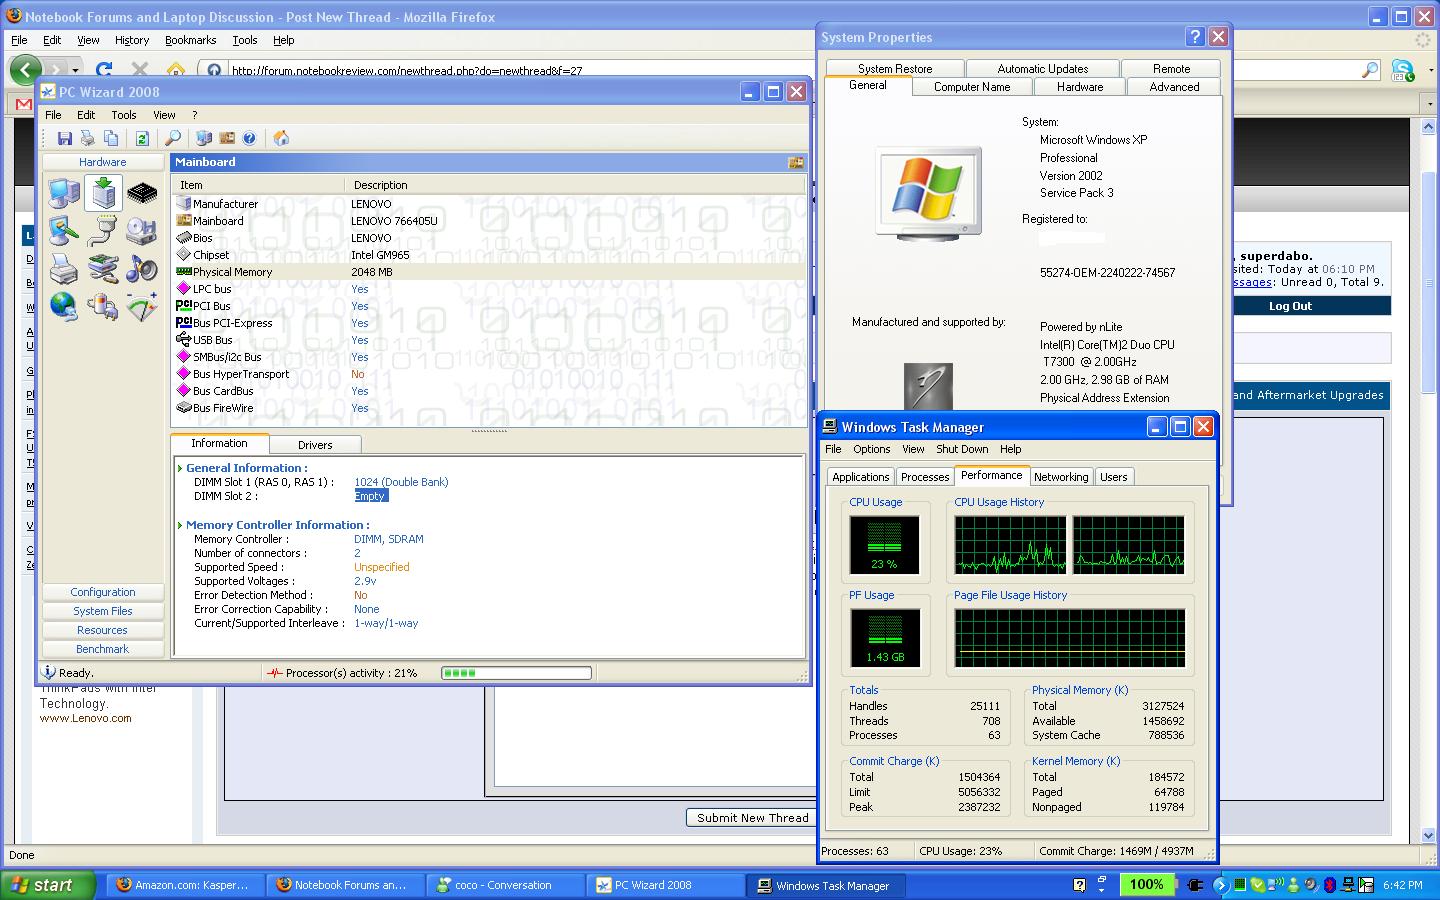The image size is (1440, 900).
Task: Open Automatic Updates tab in System Properties
Action: pos(1043,69)
